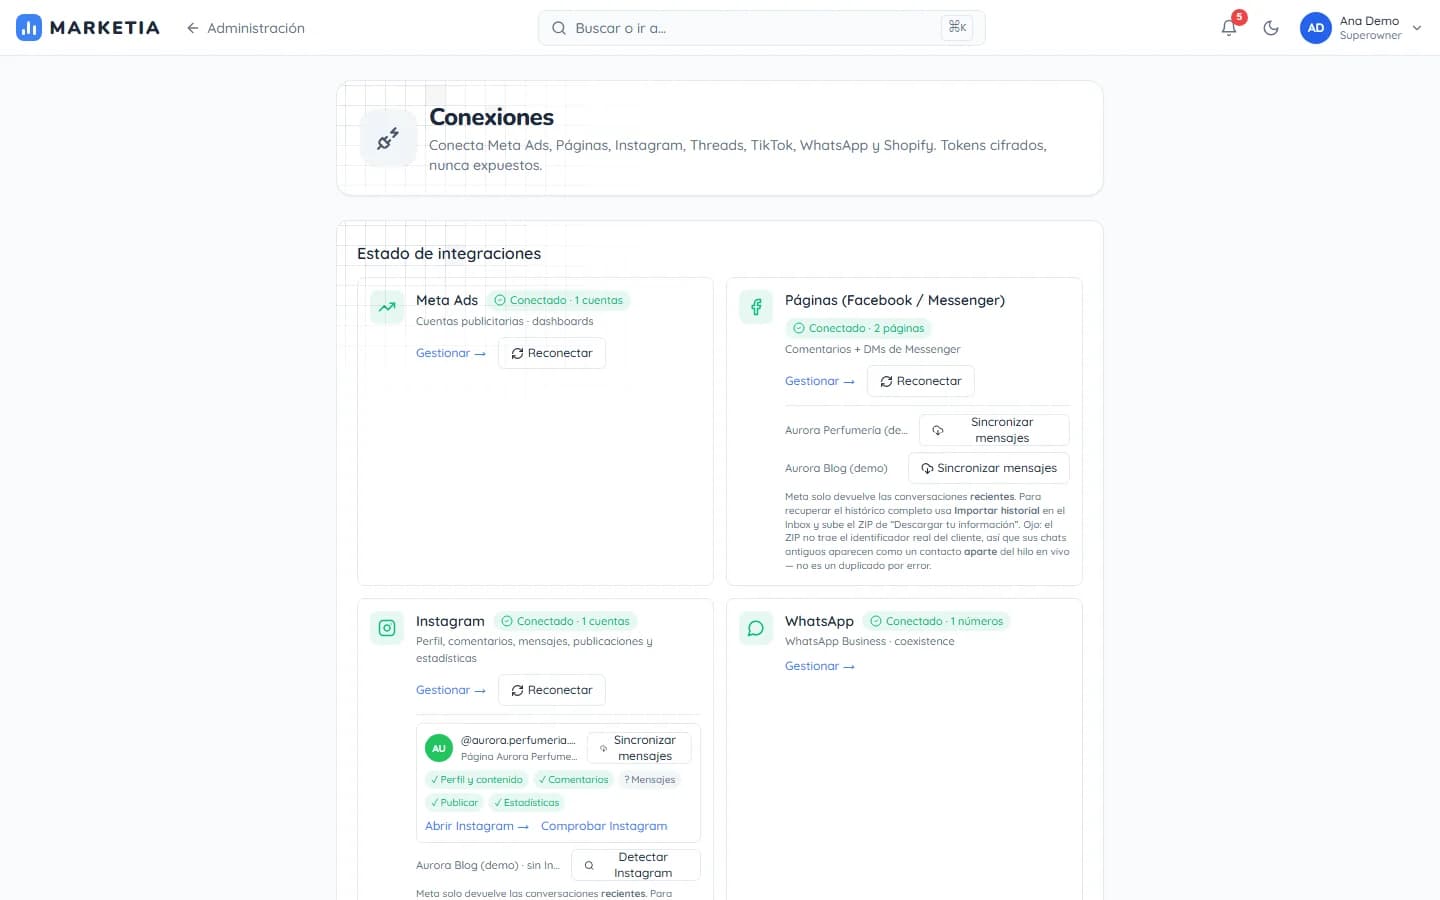Click the ⌘K shortcut badge

point(957,28)
